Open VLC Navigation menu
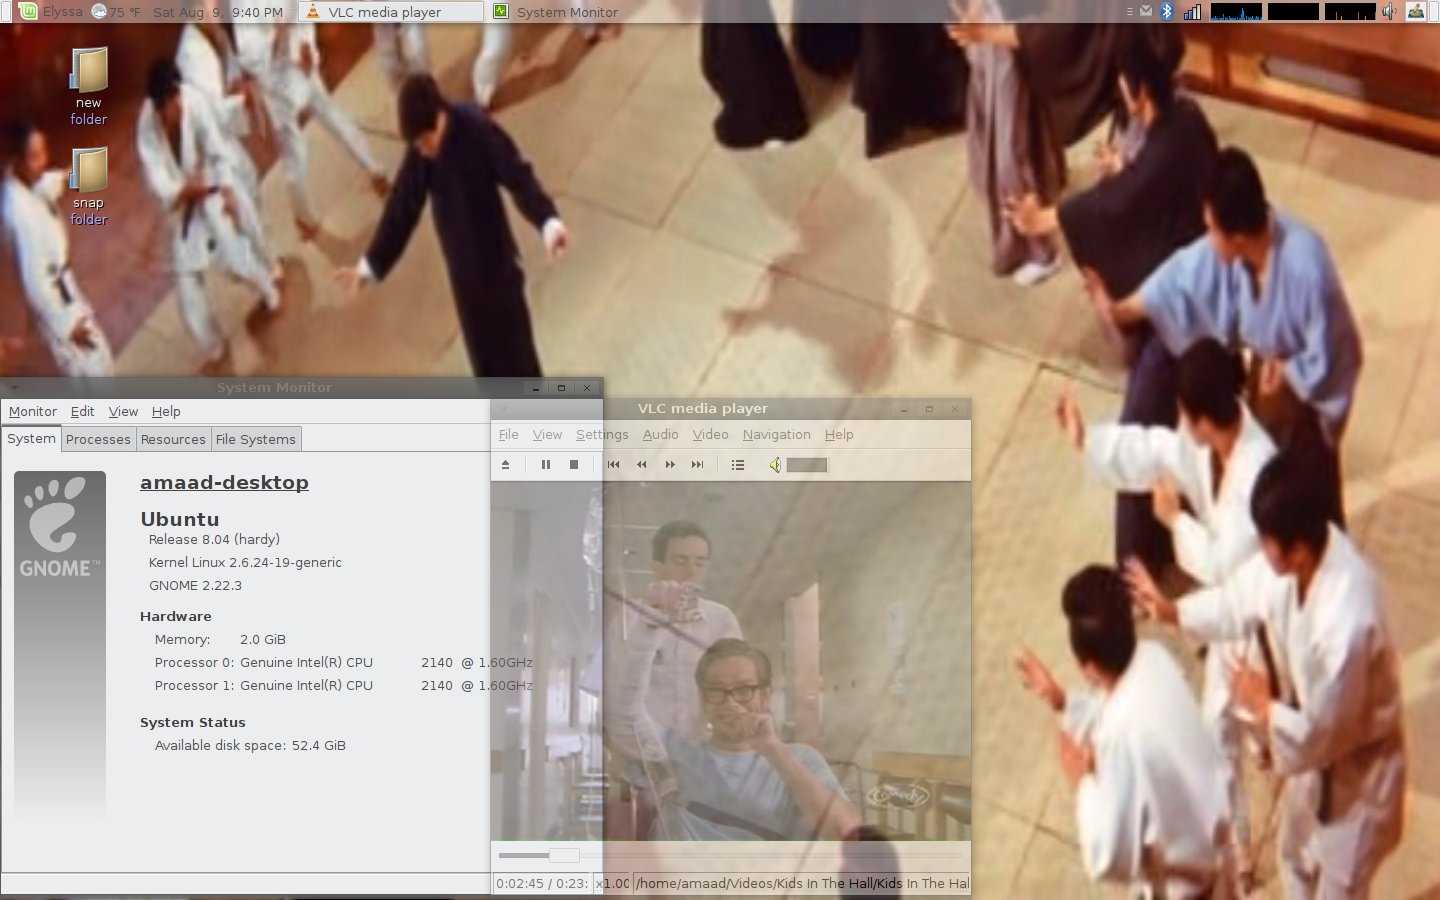This screenshot has width=1440, height=900. [x=777, y=435]
